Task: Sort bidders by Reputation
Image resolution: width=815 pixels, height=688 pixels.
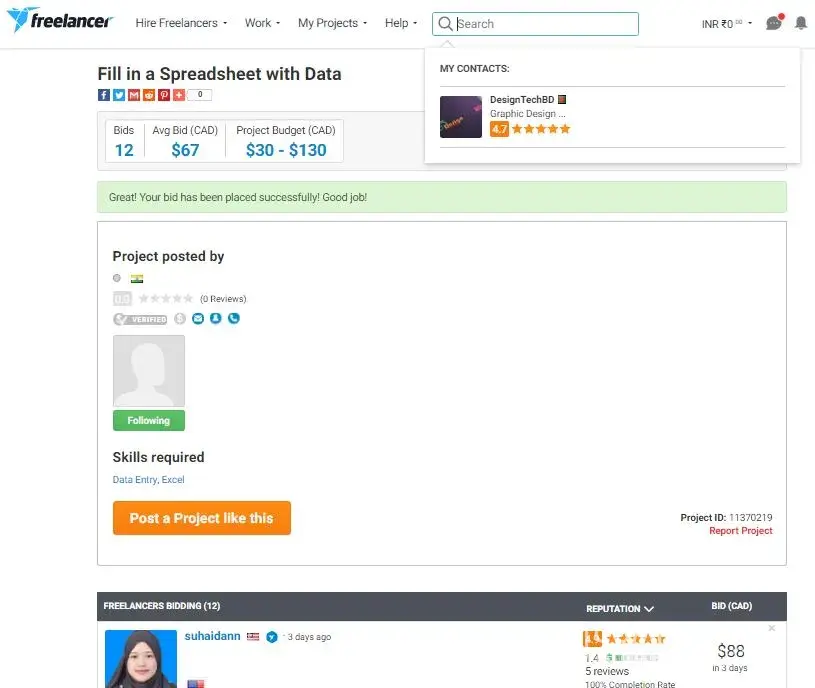Action: click(x=620, y=608)
